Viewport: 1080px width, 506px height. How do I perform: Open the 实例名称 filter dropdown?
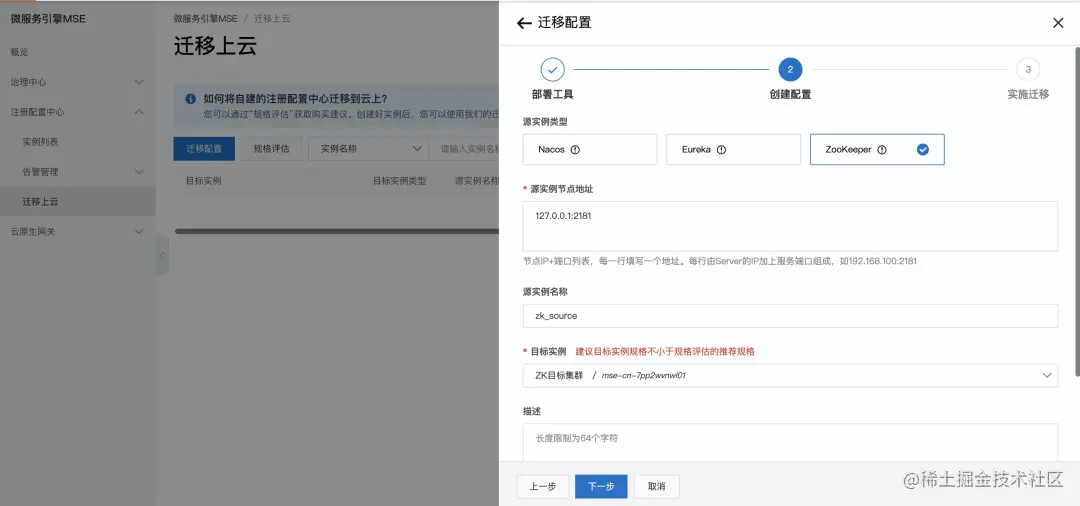[368, 149]
